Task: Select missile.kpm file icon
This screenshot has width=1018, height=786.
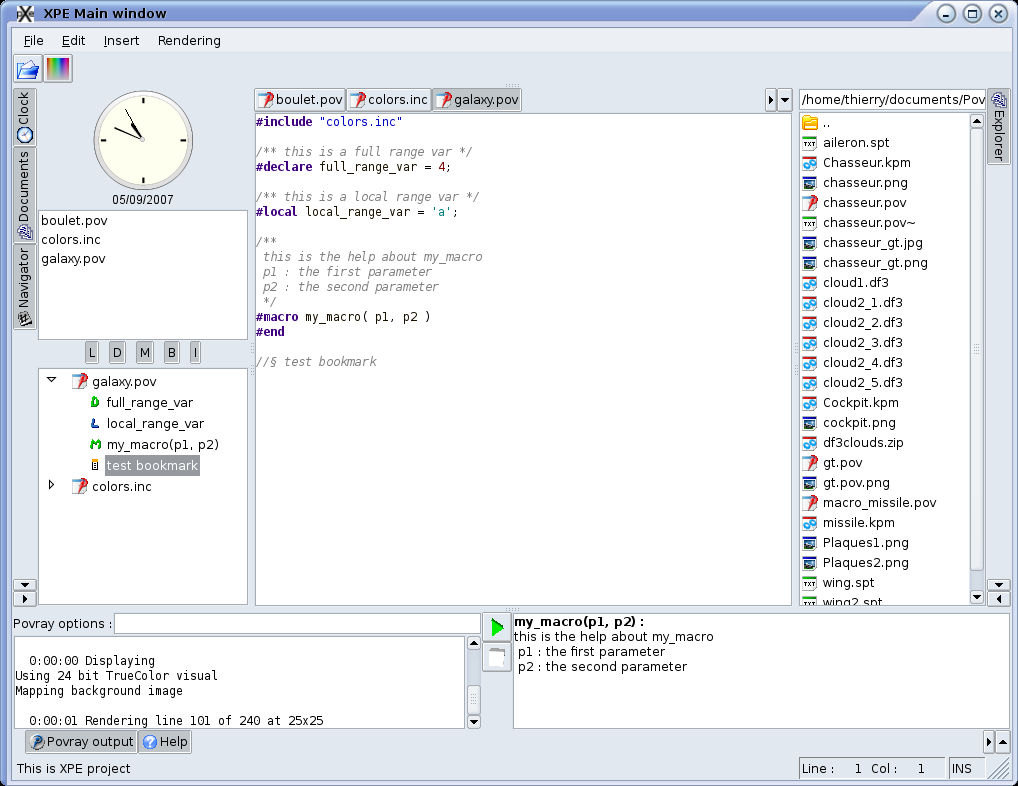Action: [810, 523]
